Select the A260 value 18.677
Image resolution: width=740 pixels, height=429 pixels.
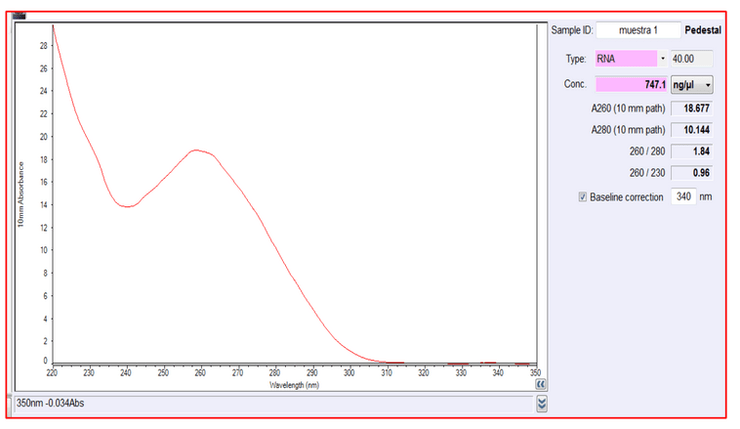tap(691, 108)
